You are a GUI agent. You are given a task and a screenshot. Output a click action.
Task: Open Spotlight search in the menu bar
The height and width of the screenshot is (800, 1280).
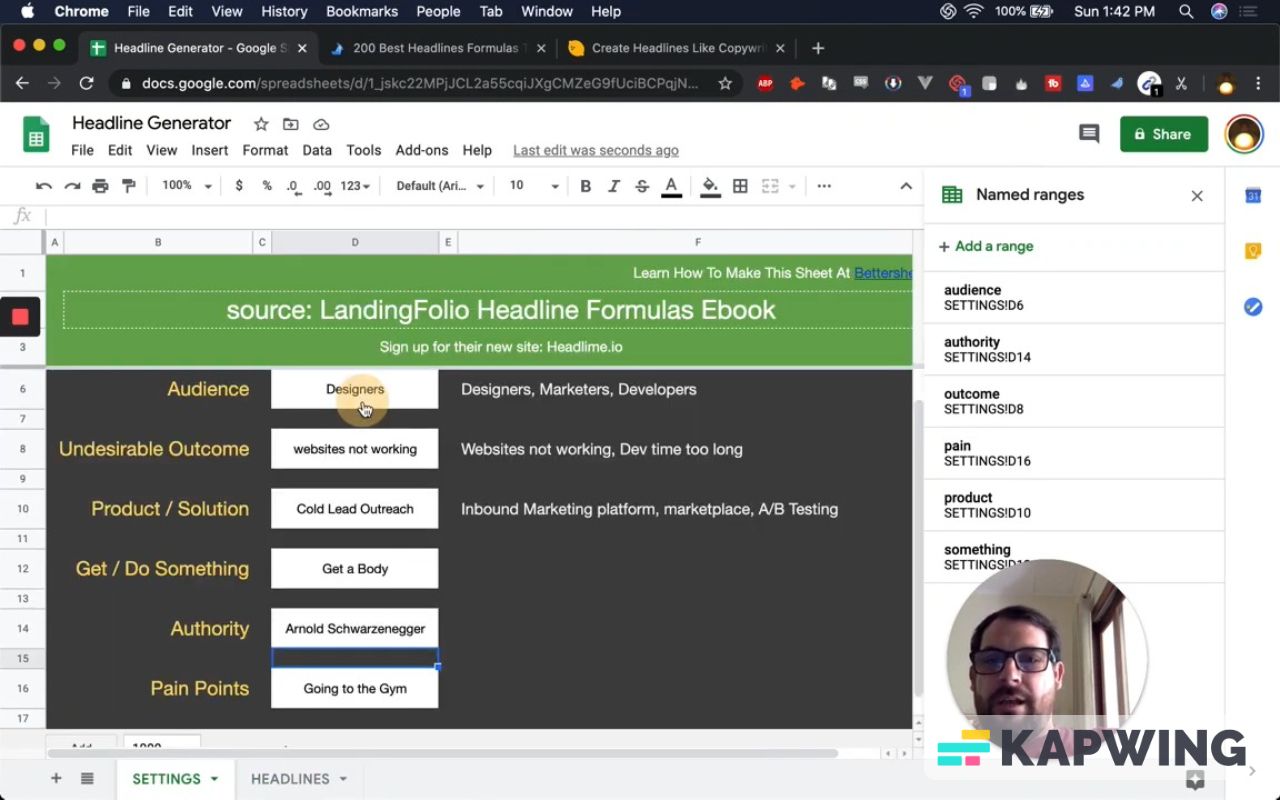(x=1186, y=12)
